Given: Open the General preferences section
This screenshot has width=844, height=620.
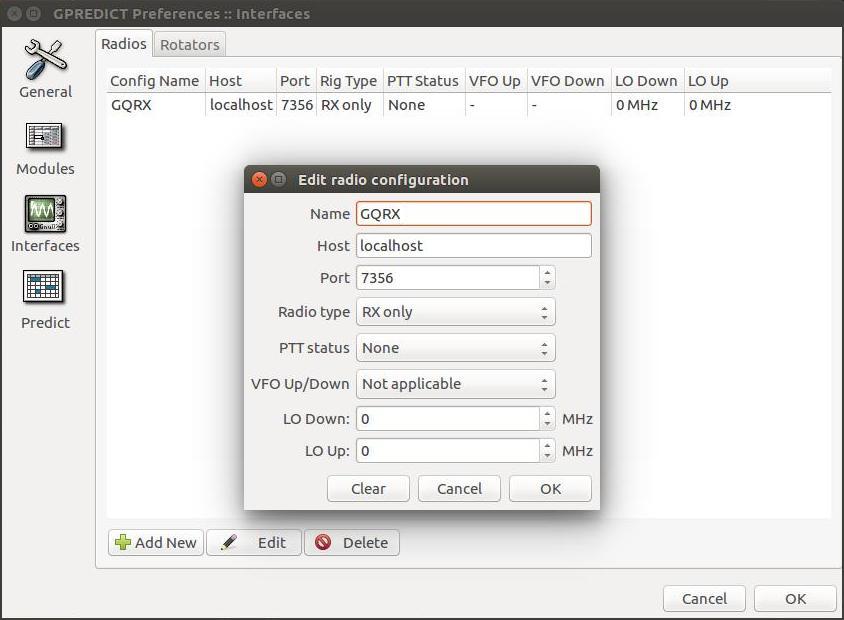Looking at the screenshot, I should click(46, 69).
